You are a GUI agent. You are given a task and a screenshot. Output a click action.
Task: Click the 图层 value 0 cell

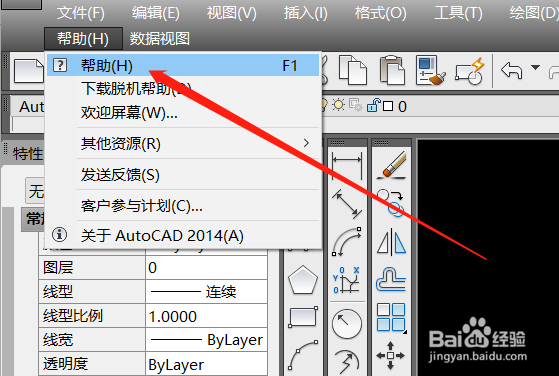(x=207, y=268)
